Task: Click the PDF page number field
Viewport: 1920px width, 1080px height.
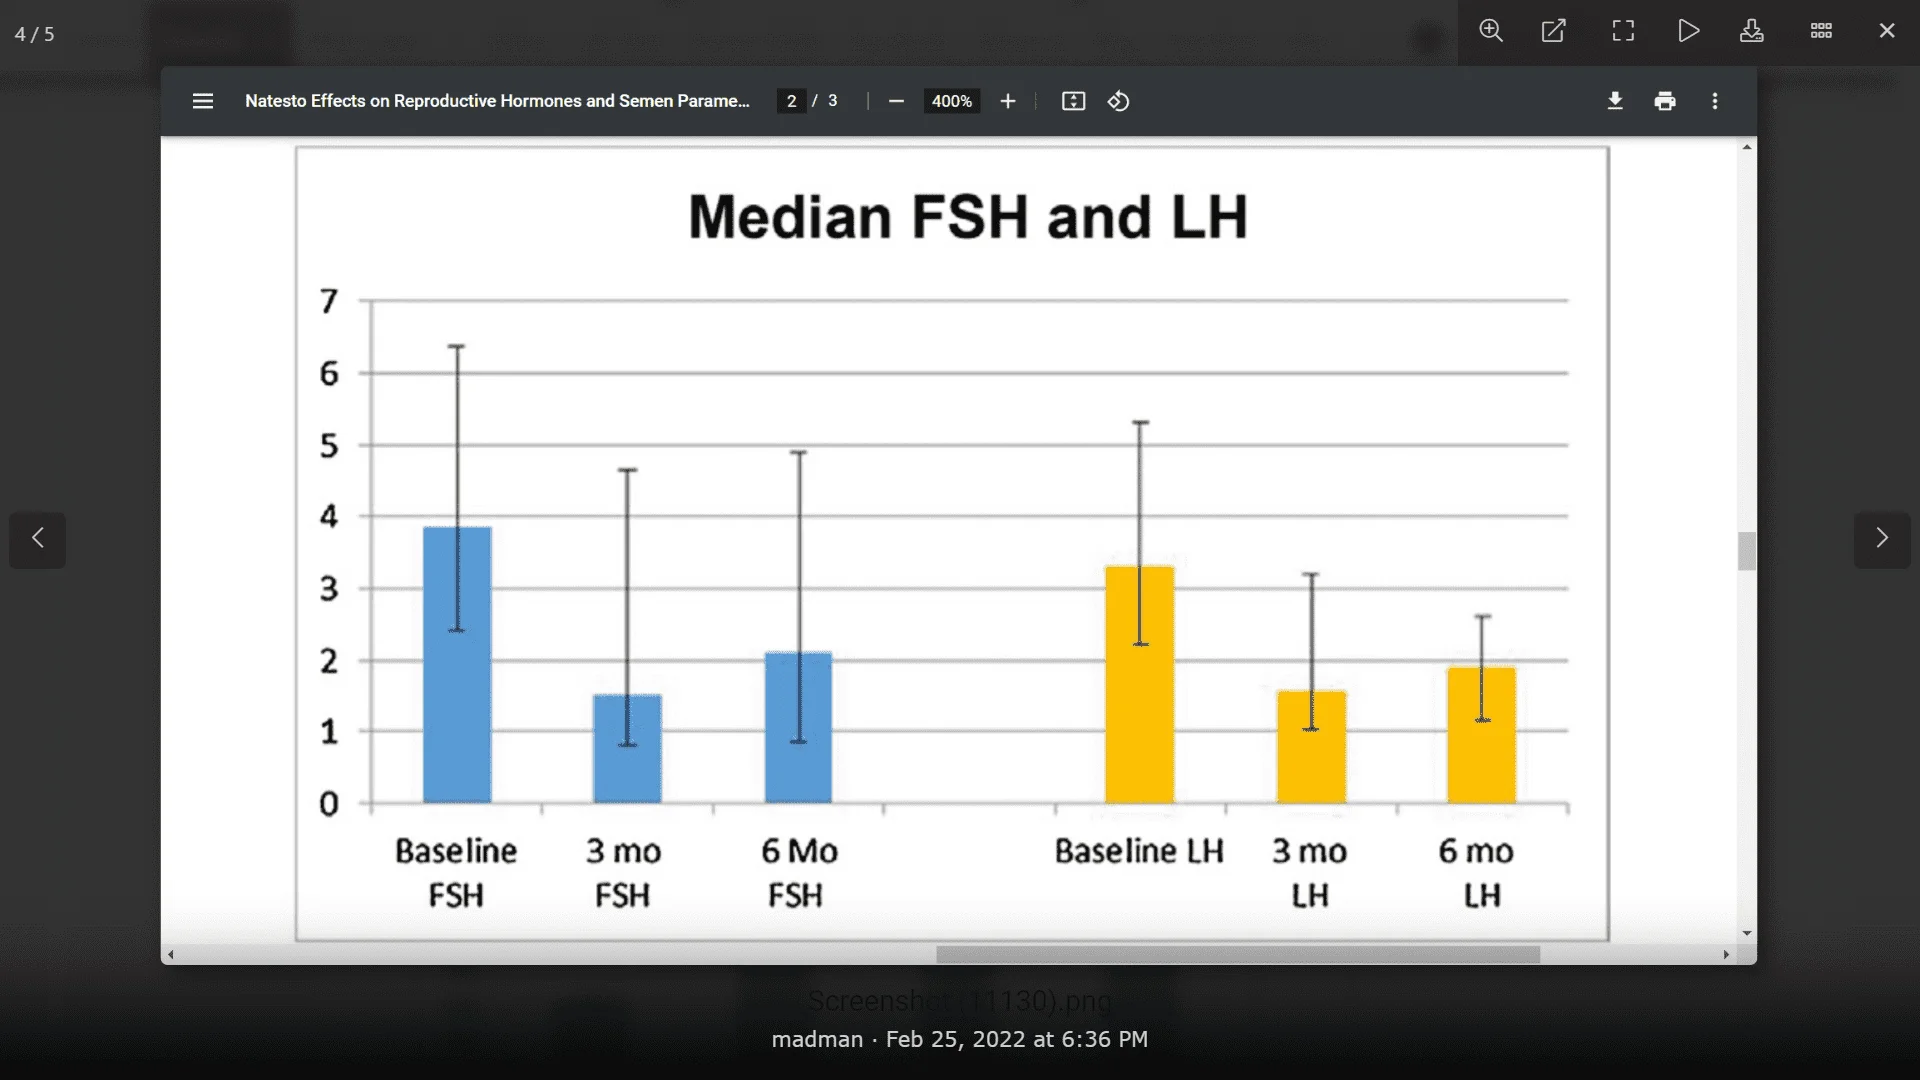Action: pos(791,101)
